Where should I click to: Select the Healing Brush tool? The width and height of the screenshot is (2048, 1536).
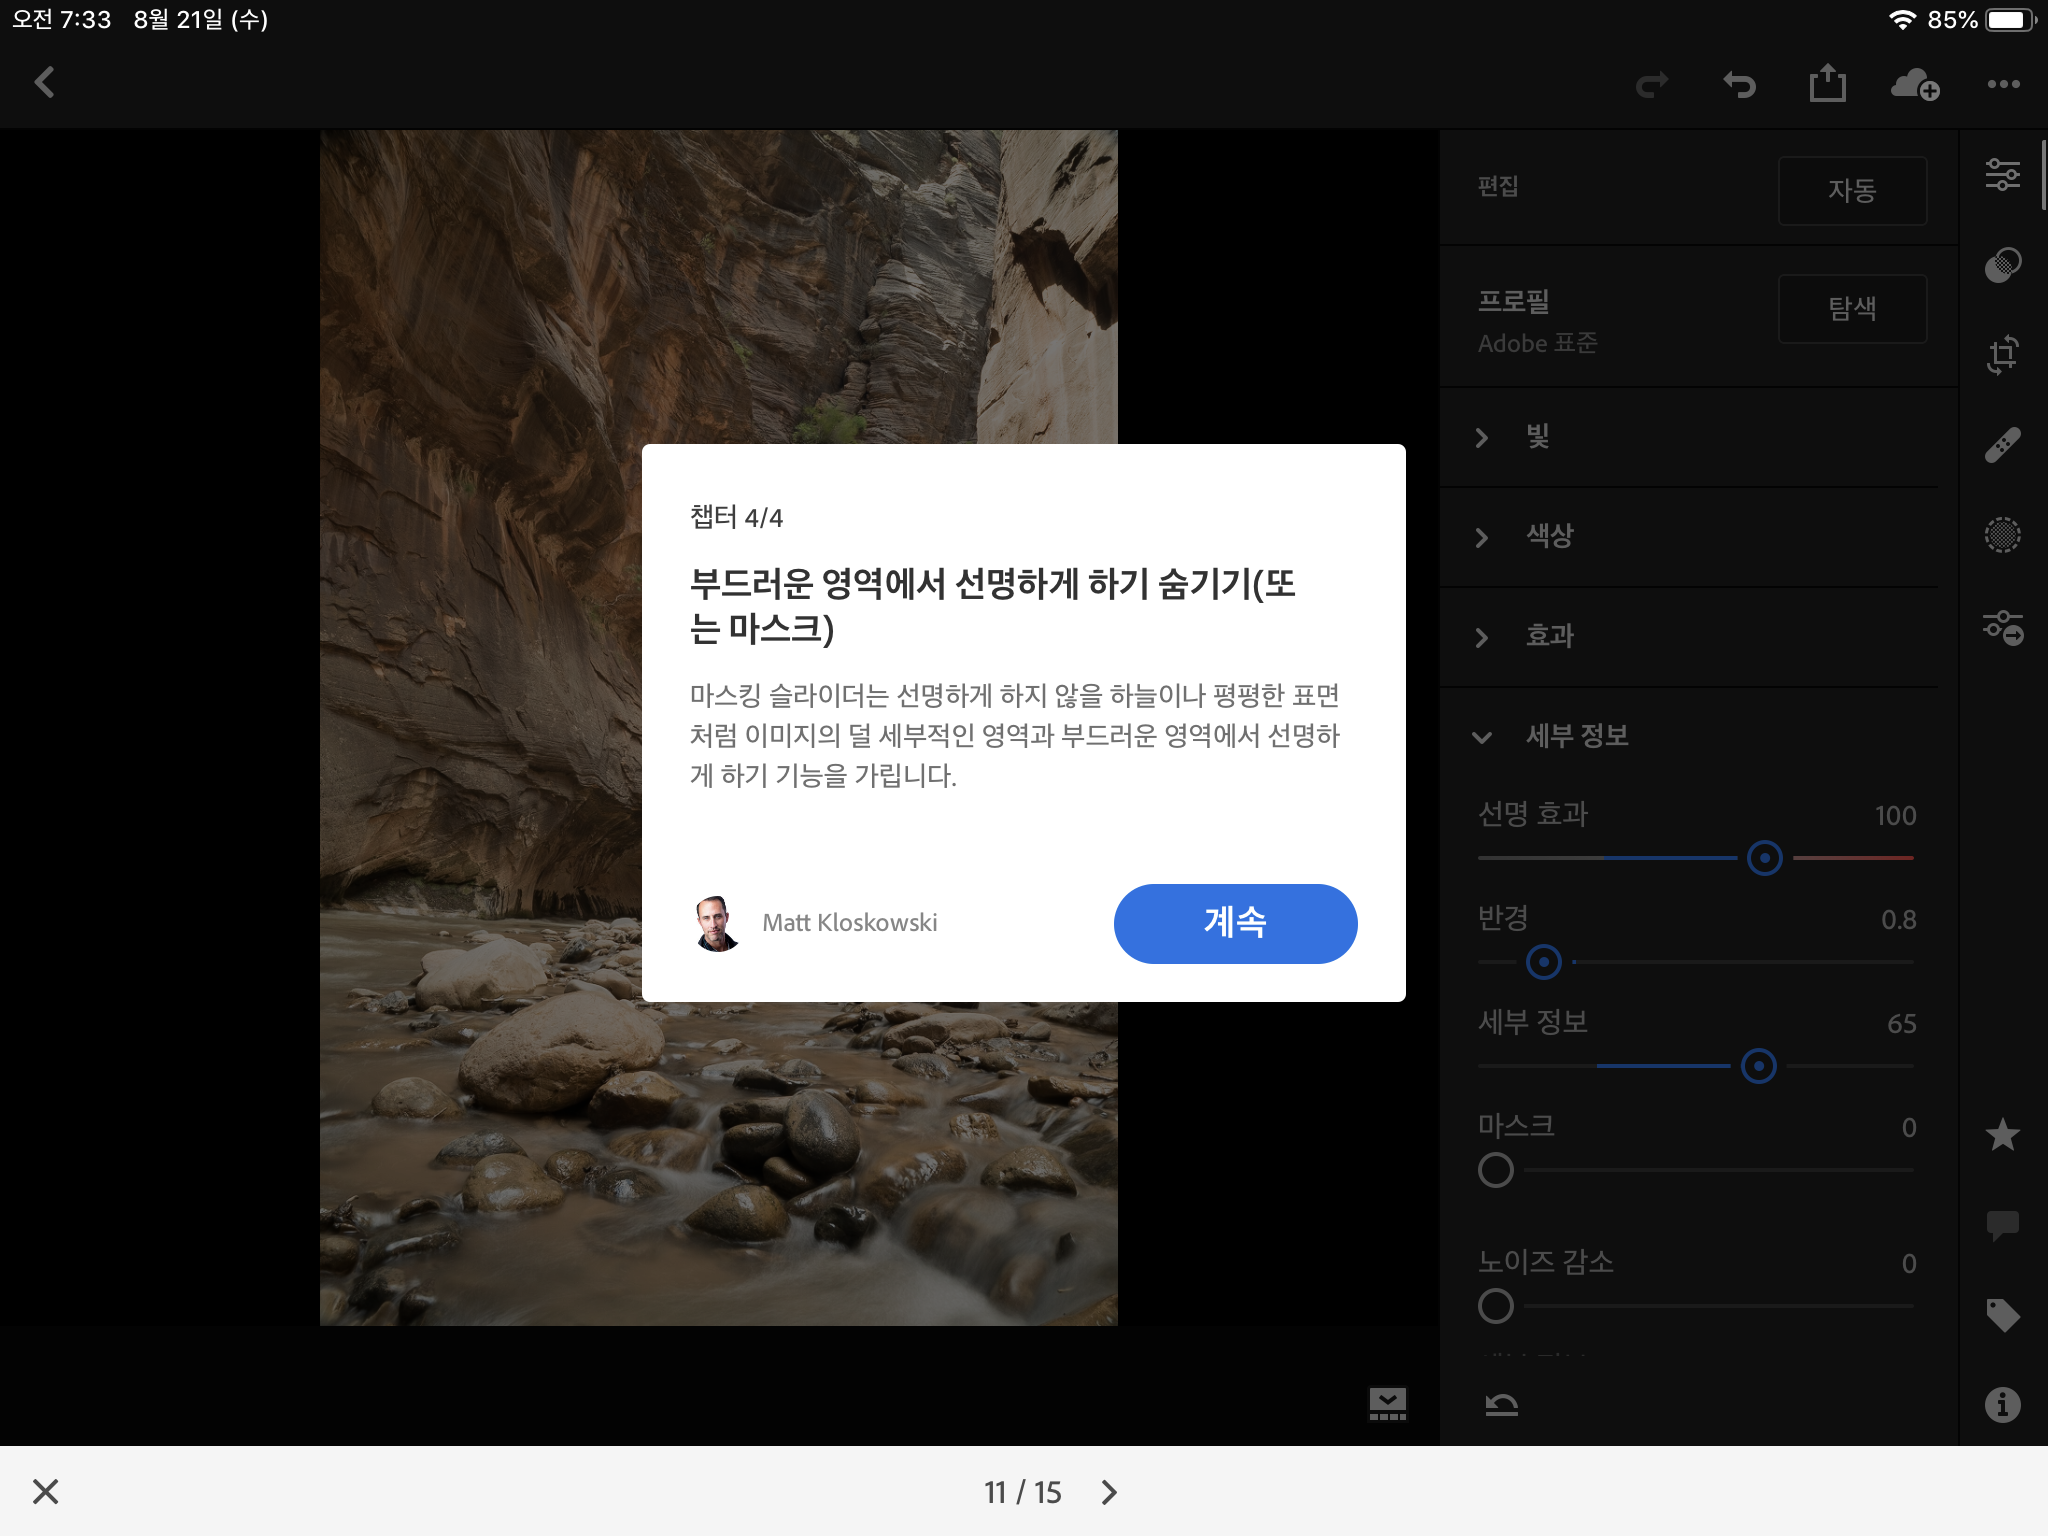(2004, 444)
